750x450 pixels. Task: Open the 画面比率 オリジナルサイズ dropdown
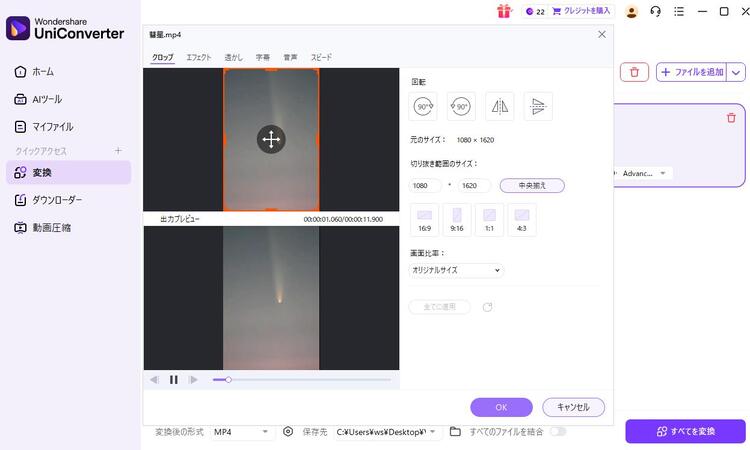[x=456, y=271]
